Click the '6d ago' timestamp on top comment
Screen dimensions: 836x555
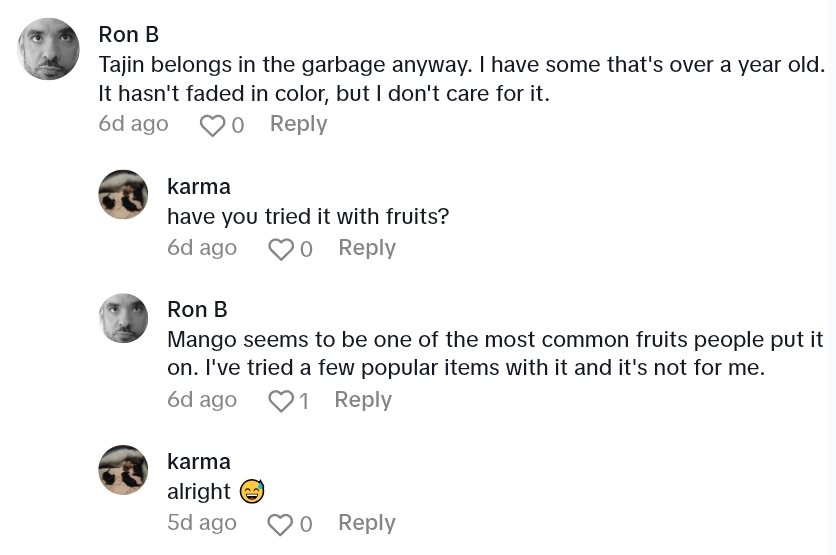click(x=133, y=124)
